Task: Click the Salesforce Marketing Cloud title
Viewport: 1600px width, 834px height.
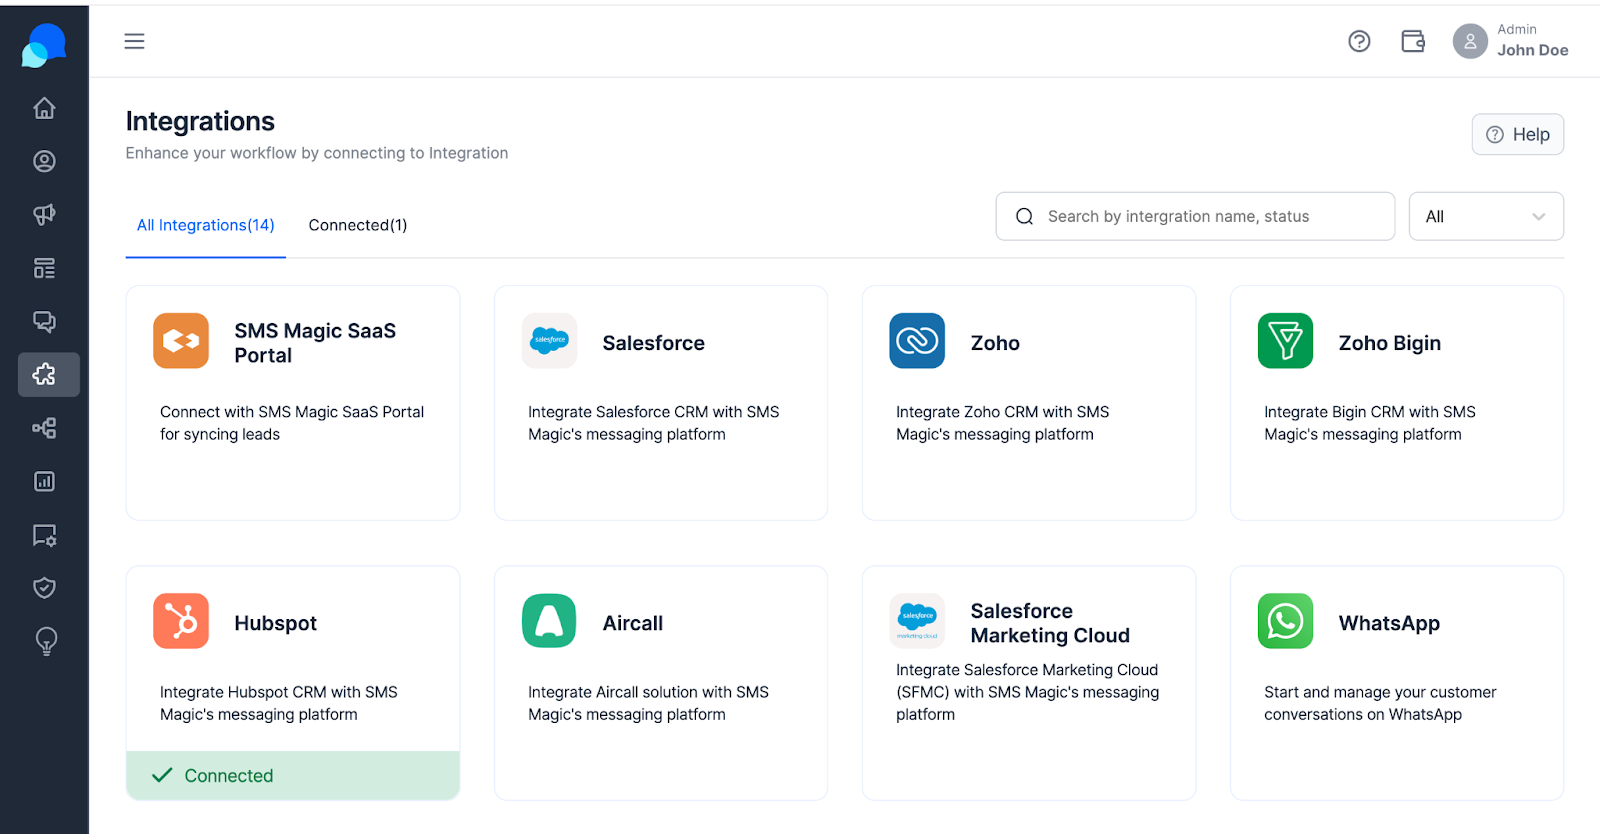Action: [1050, 623]
